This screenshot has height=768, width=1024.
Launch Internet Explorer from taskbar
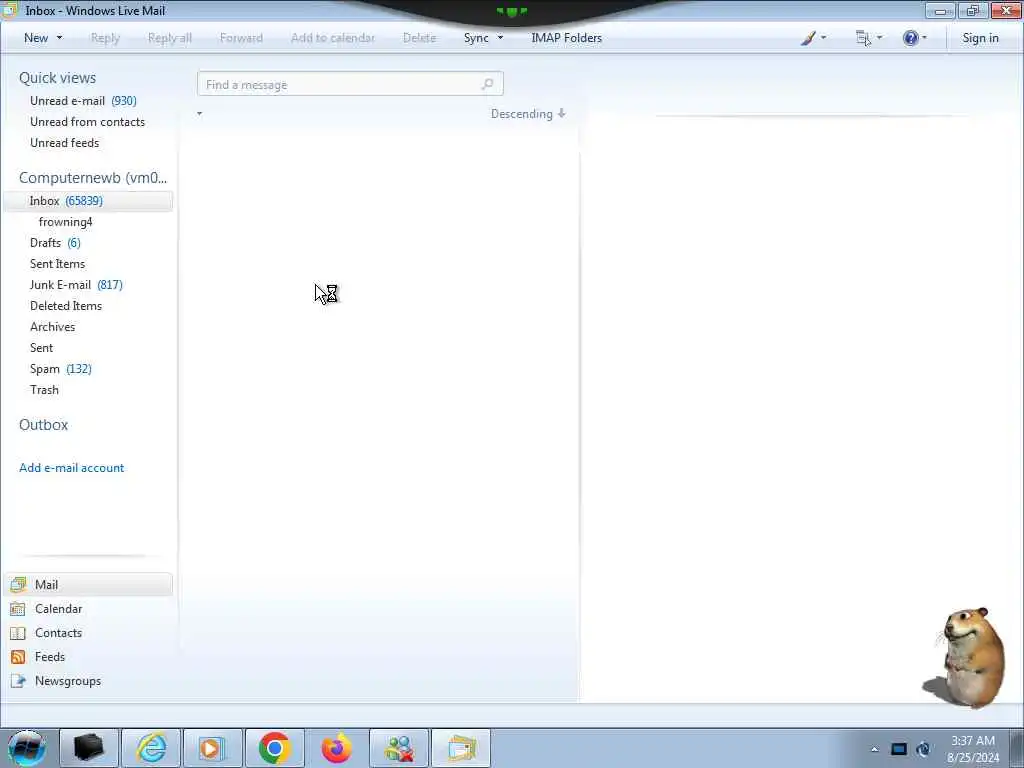(152, 748)
